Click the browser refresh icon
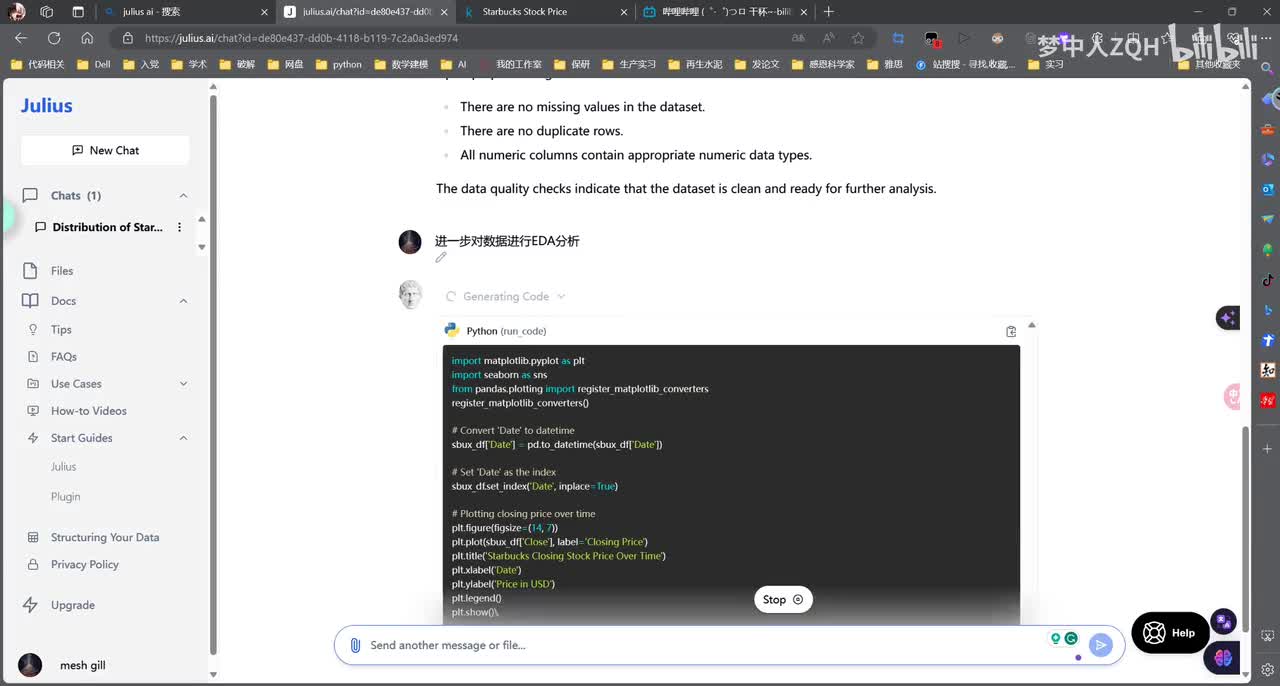Image resolution: width=1280 pixels, height=686 pixels. 54,38
